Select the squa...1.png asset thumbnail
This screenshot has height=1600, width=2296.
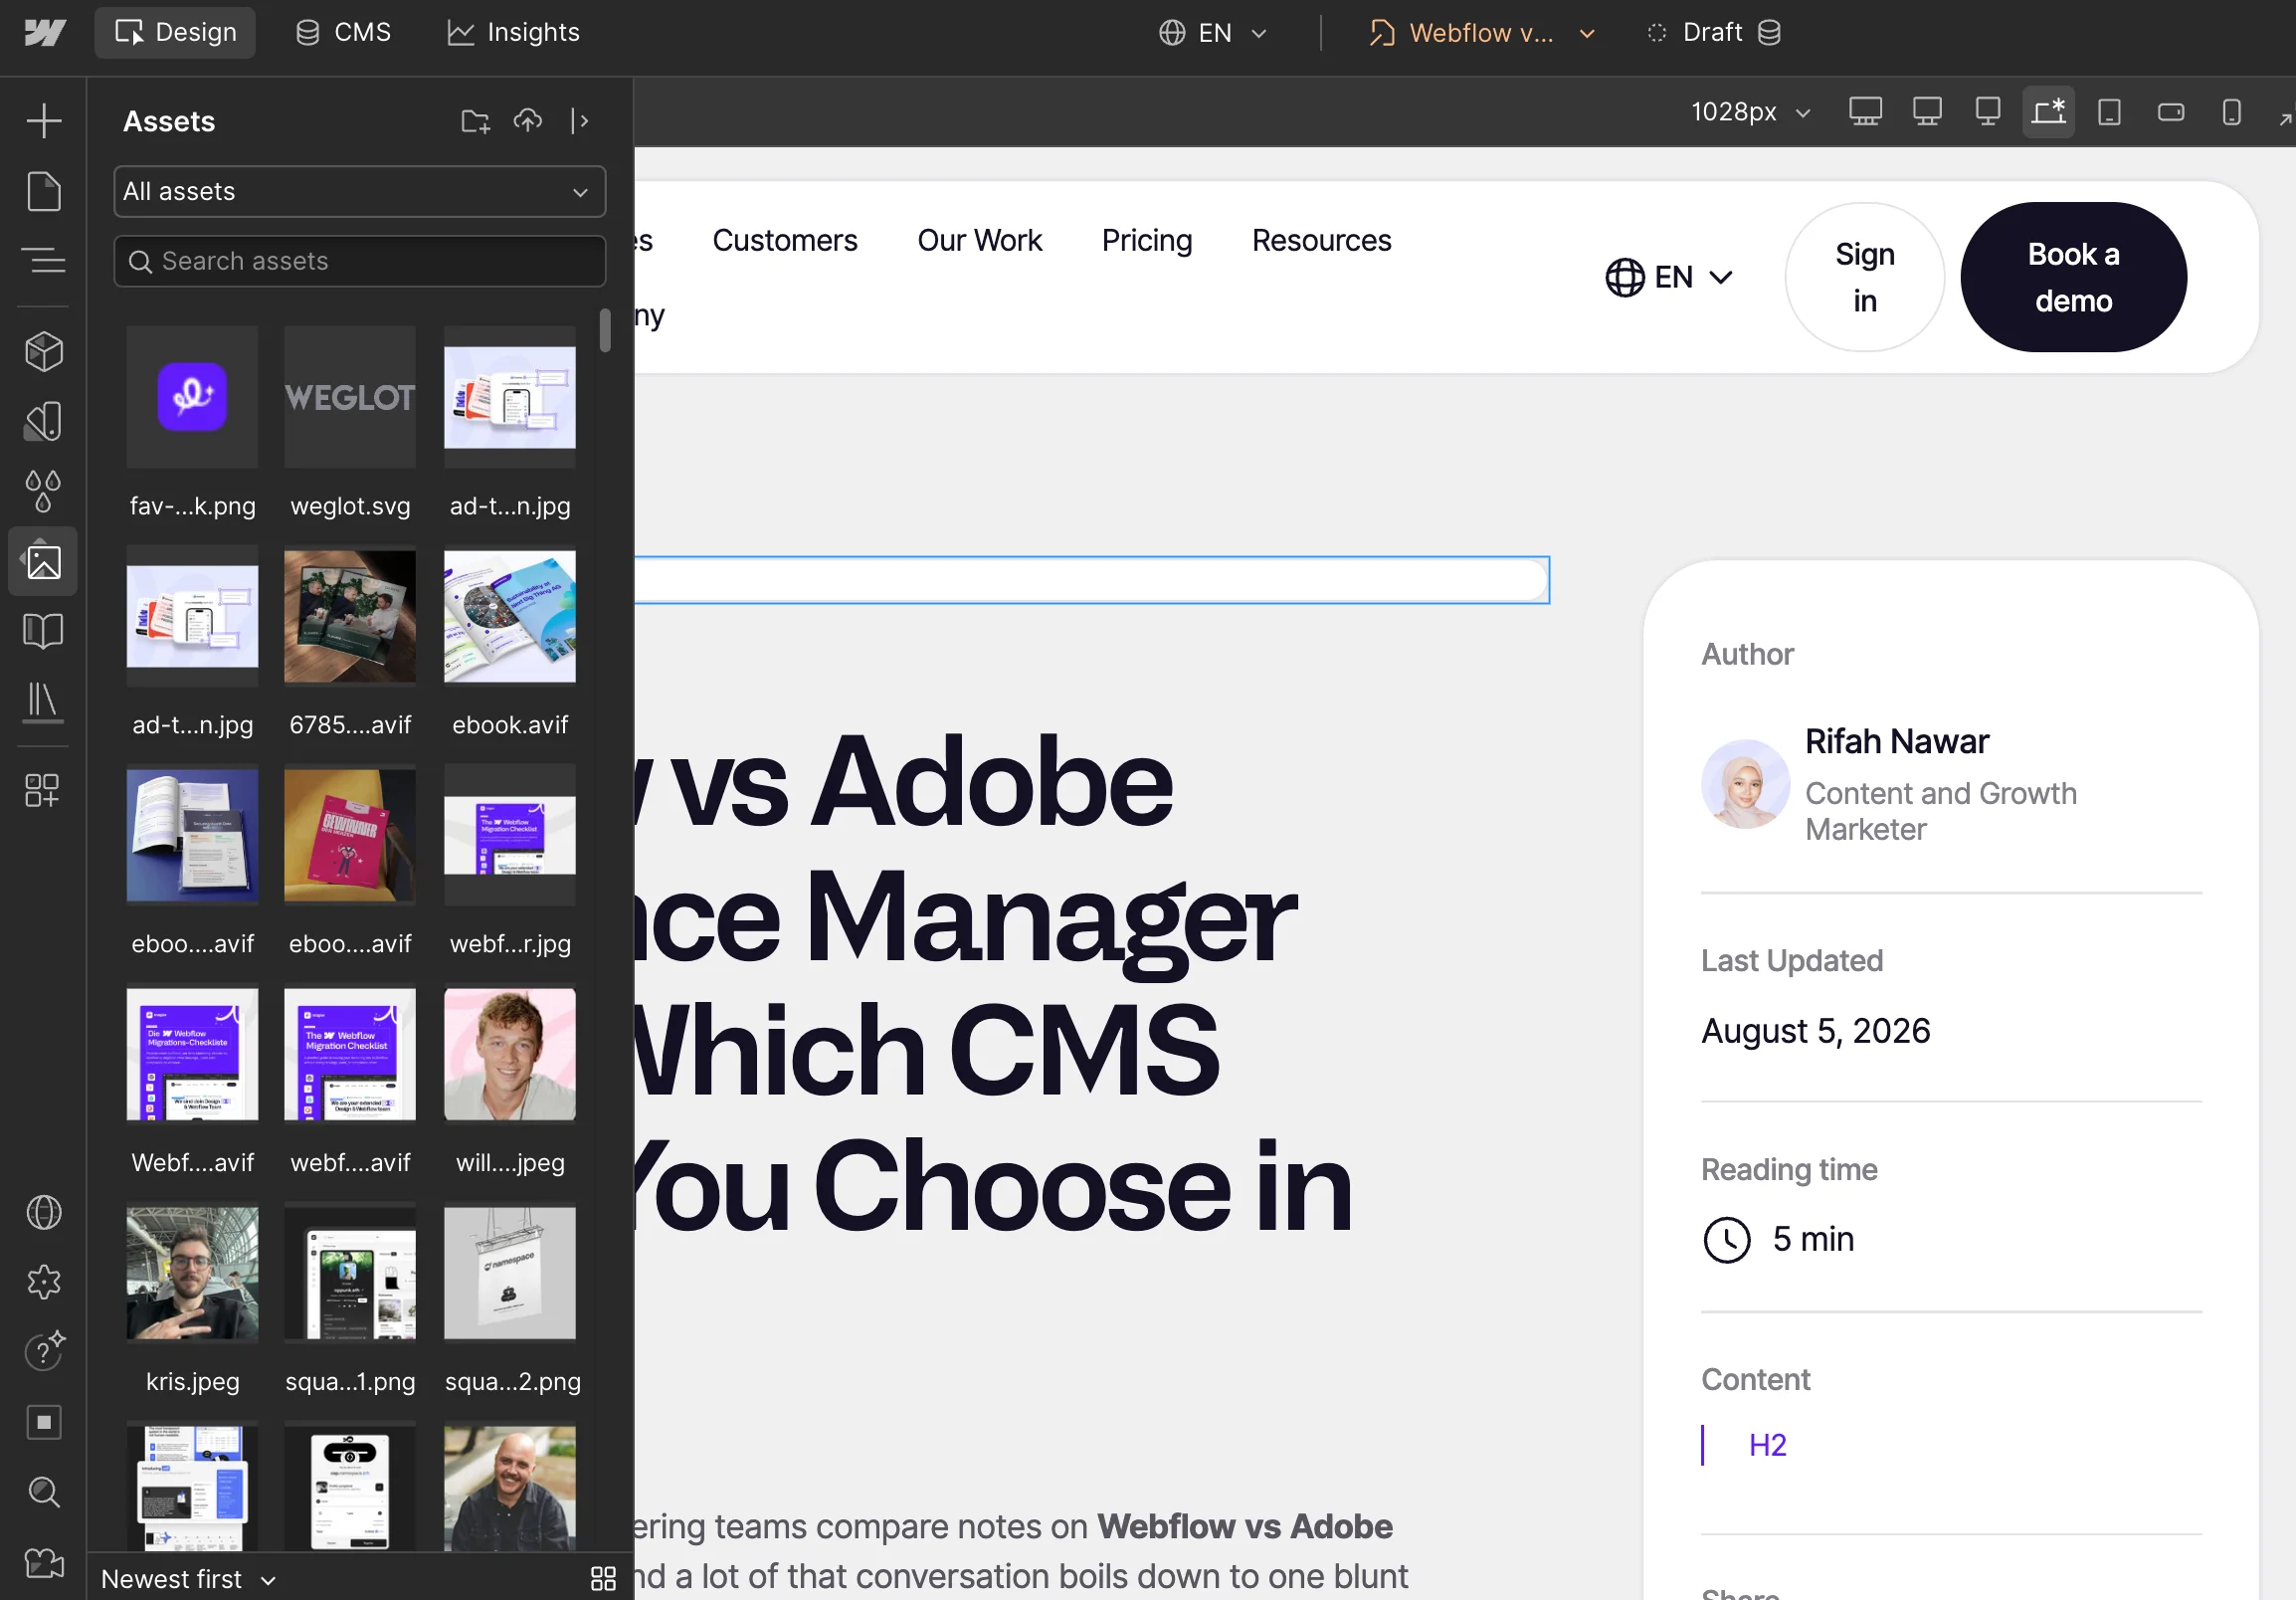pyautogui.click(x=350, y=1273)
